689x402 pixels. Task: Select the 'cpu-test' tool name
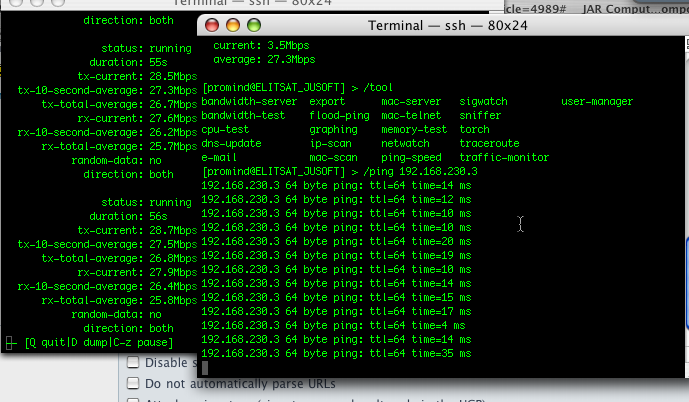click(x=225, y=130)
